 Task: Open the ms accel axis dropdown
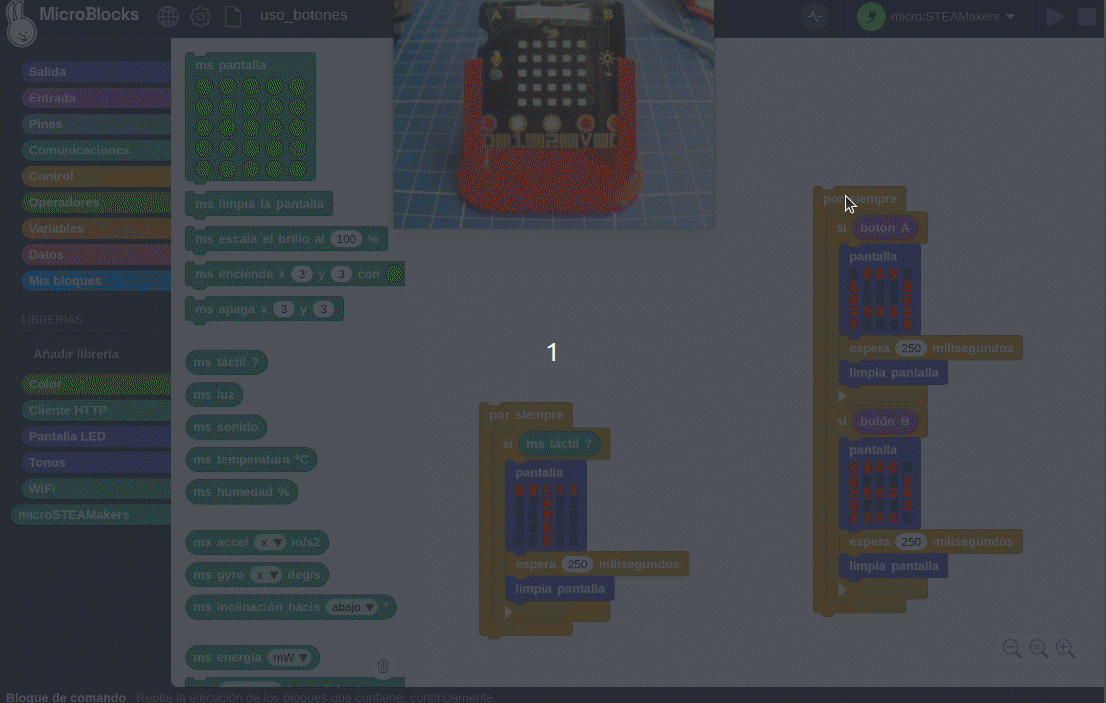click(271, 542)
